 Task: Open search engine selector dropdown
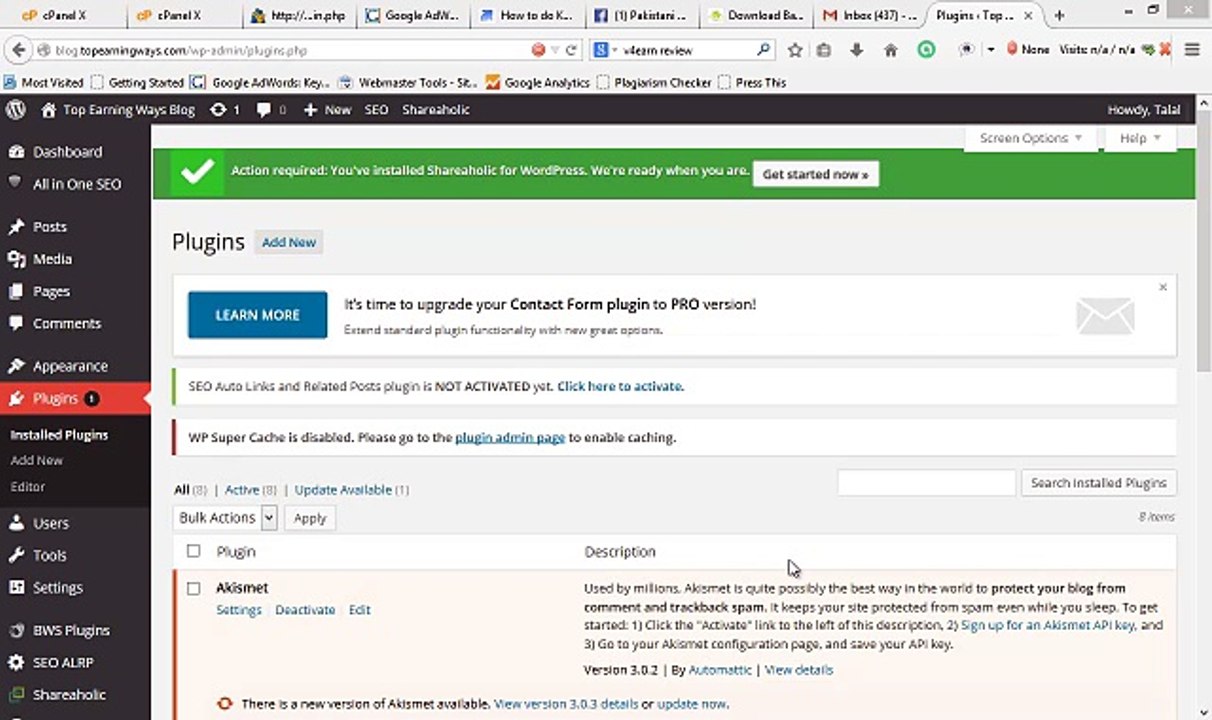coord(606,50)
